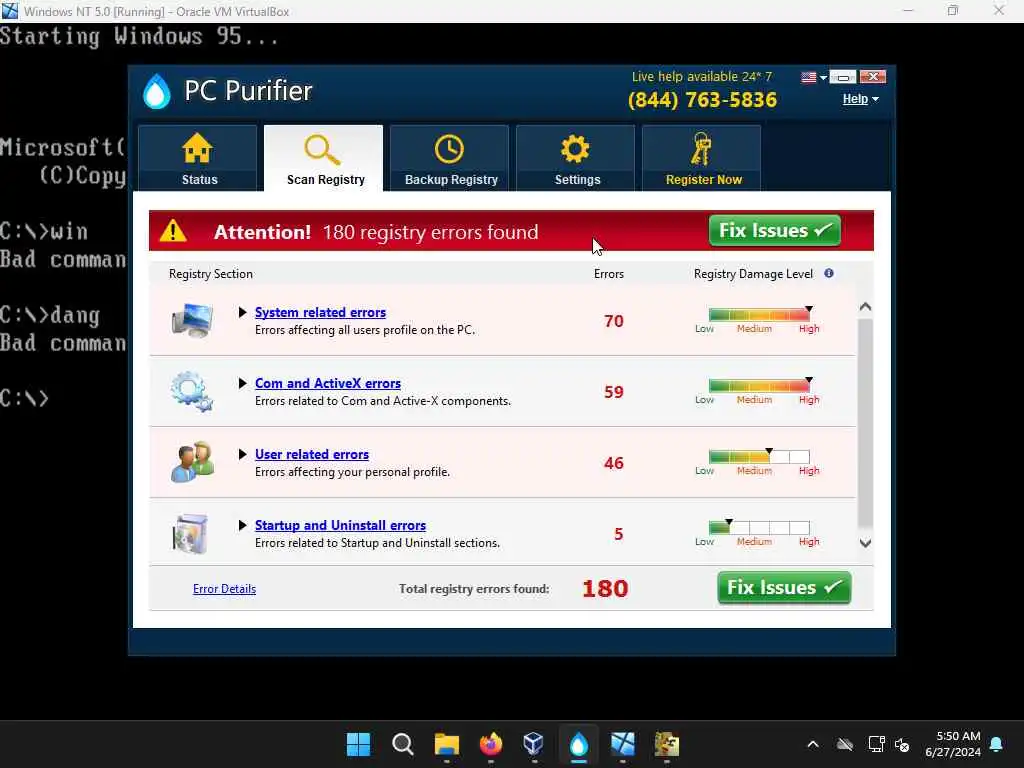Screen dimensions: 1024x768
Task: Click the error list vertical scrollbar thumb
Action: click(865, 423)
